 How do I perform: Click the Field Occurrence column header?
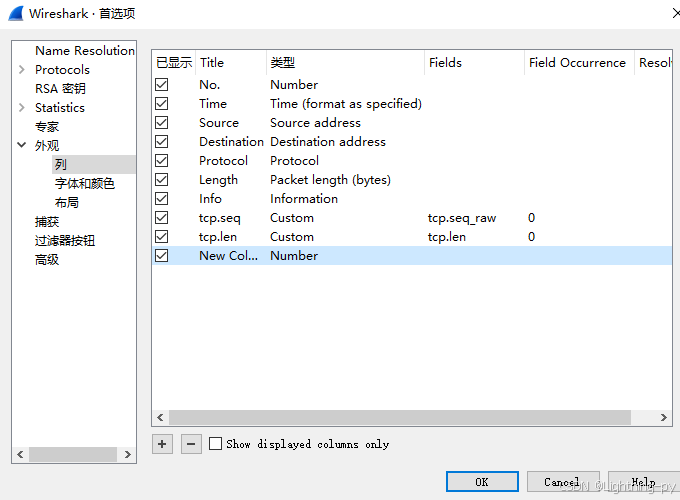click(x=579, y=63)
